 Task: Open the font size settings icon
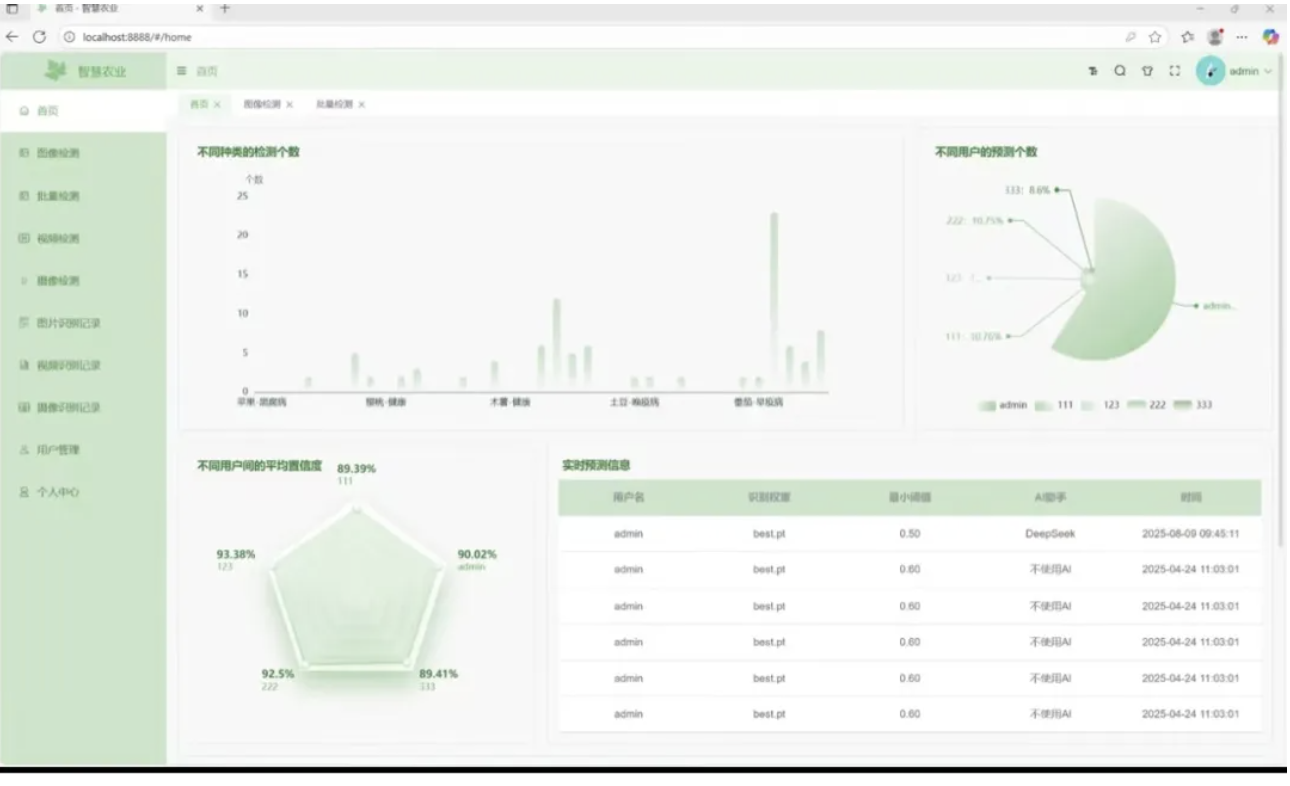1094,72
